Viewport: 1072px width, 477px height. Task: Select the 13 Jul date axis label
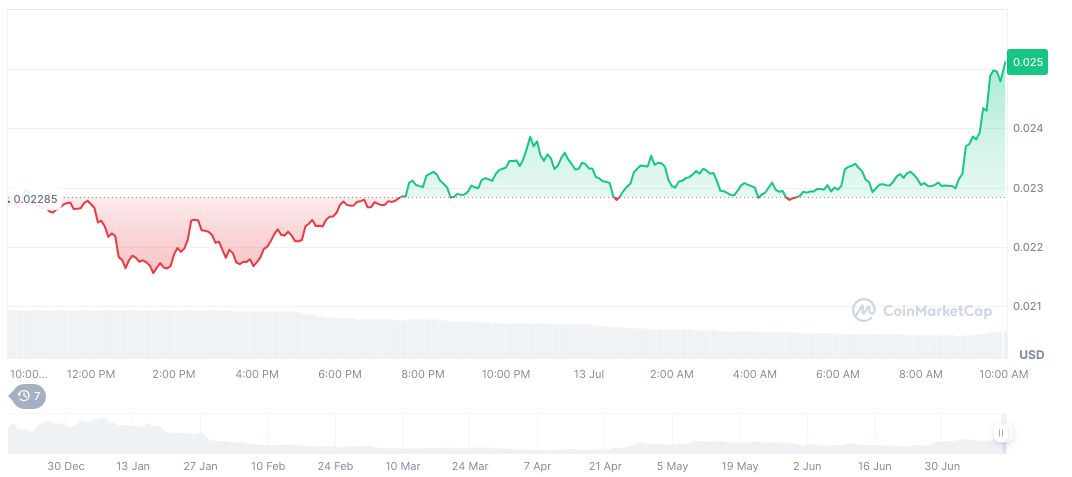click(x=589, y=374)
